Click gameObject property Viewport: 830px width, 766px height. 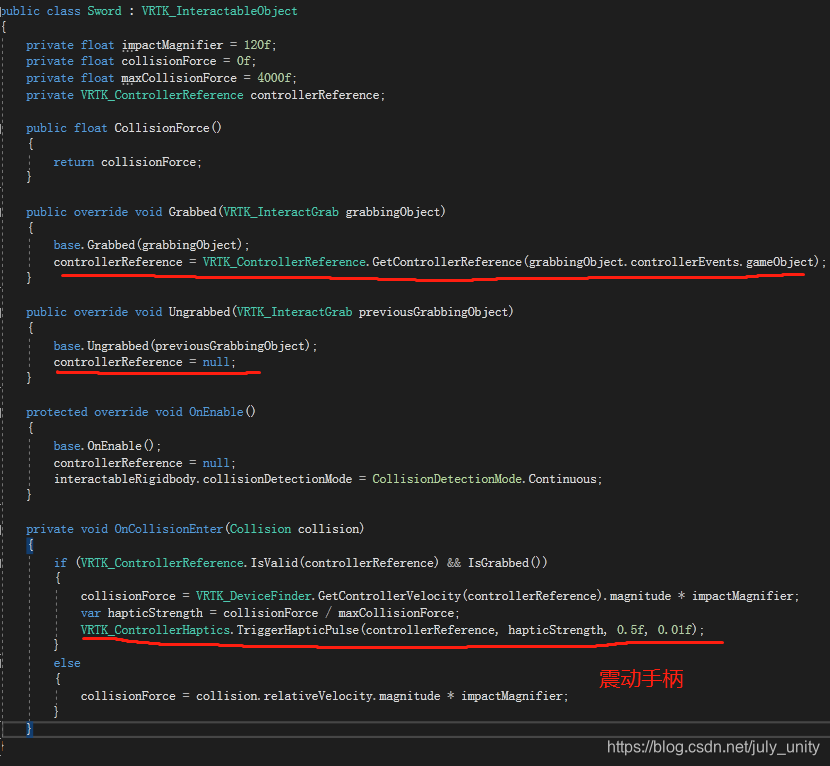(x=780, y=262)
